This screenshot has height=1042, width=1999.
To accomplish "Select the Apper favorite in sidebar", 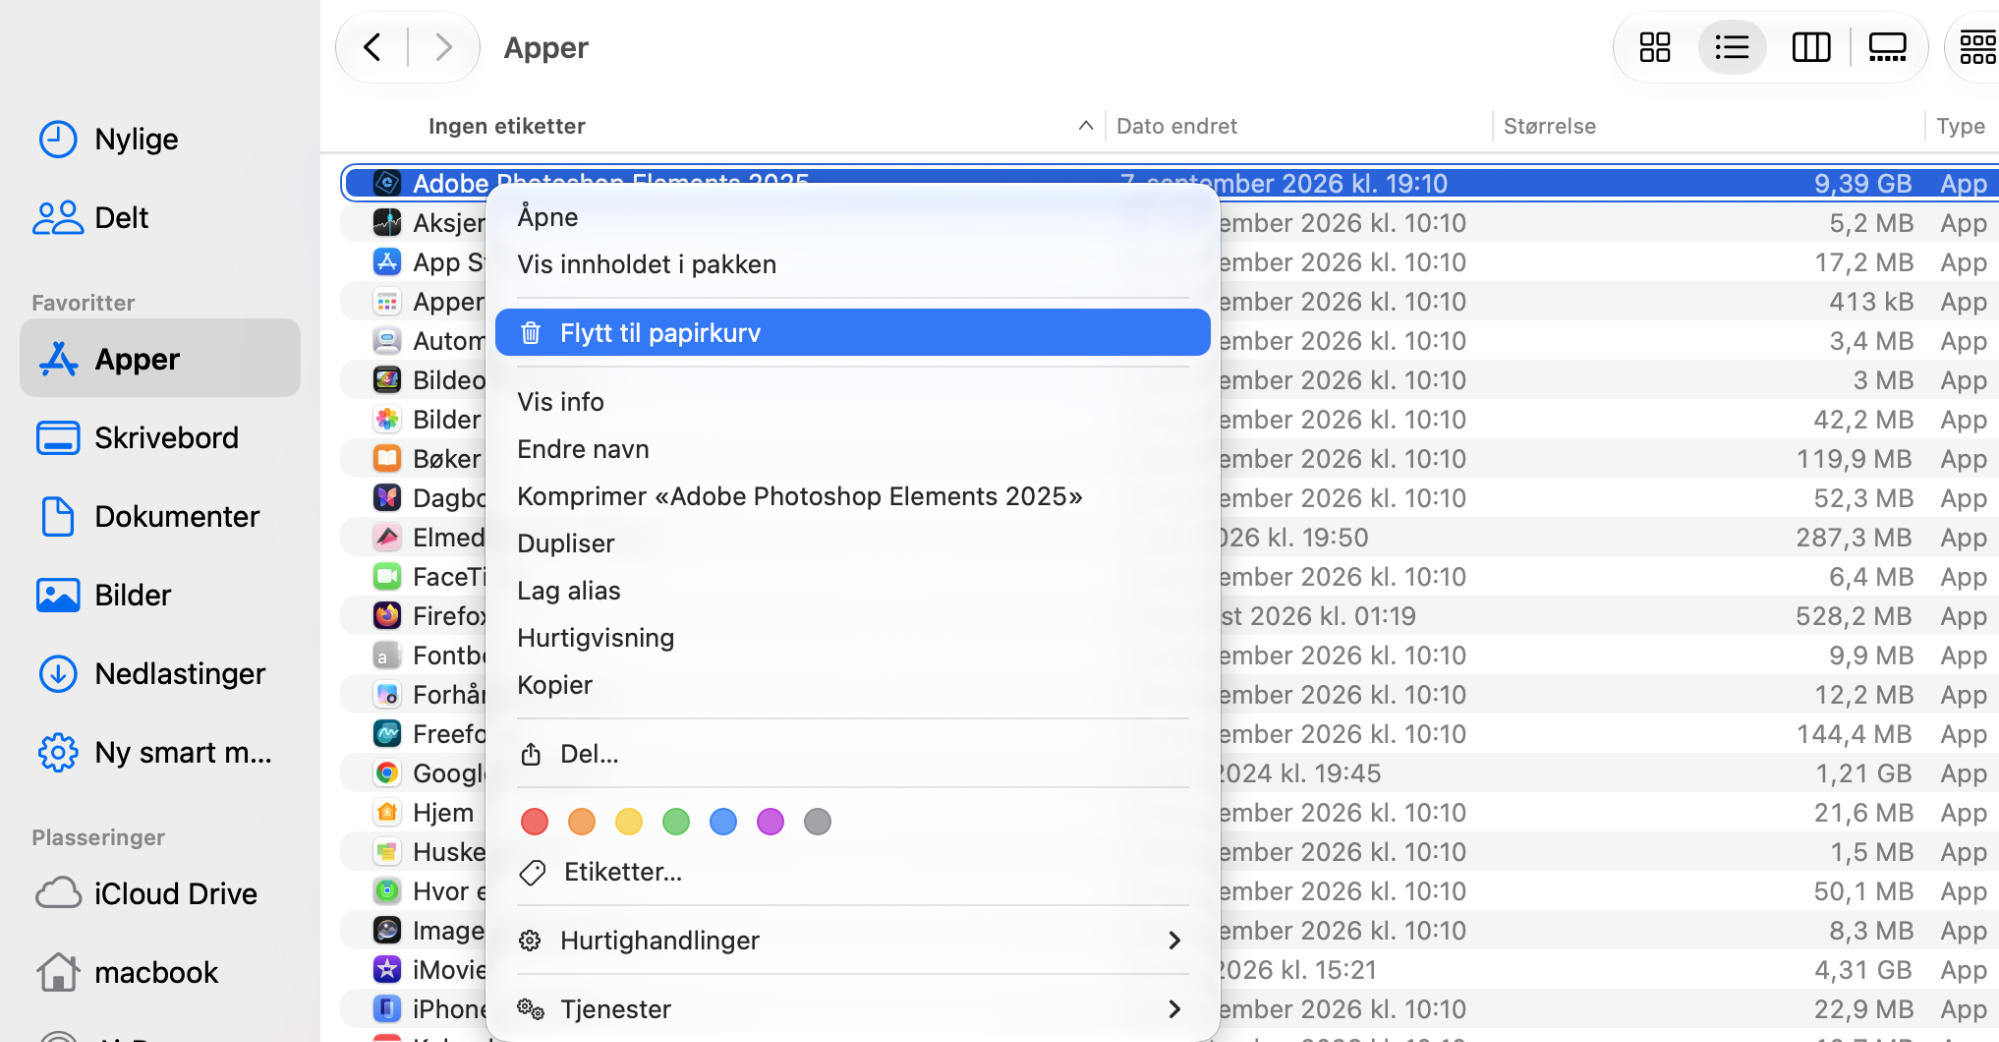I will coord(160,359).
